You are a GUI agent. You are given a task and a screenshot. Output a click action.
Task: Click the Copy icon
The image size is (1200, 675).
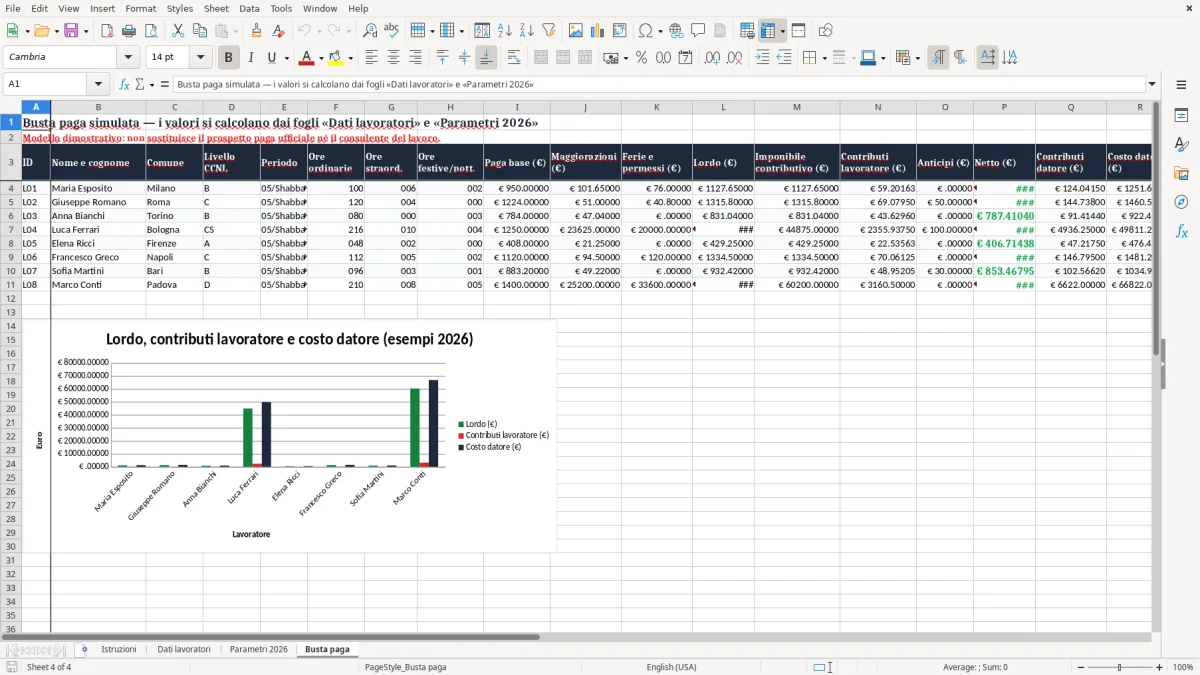coord(200,31)
